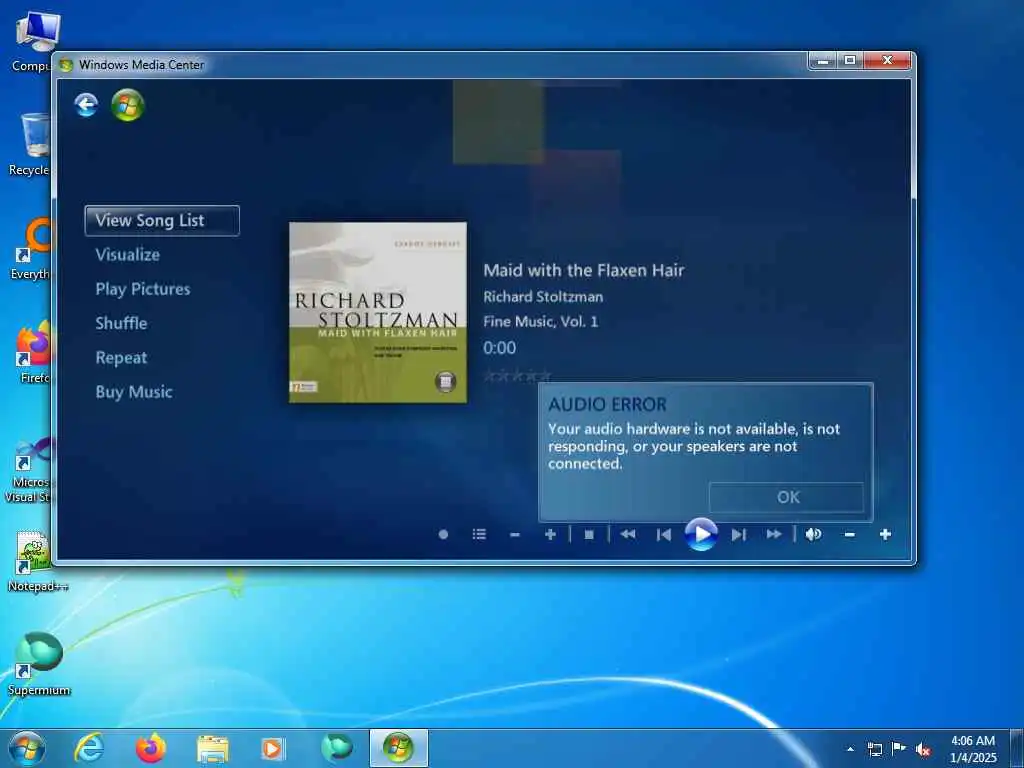Decrease volume with the minus button
The width and height of the screenshot is (1024, 768).
pos(850,534)
